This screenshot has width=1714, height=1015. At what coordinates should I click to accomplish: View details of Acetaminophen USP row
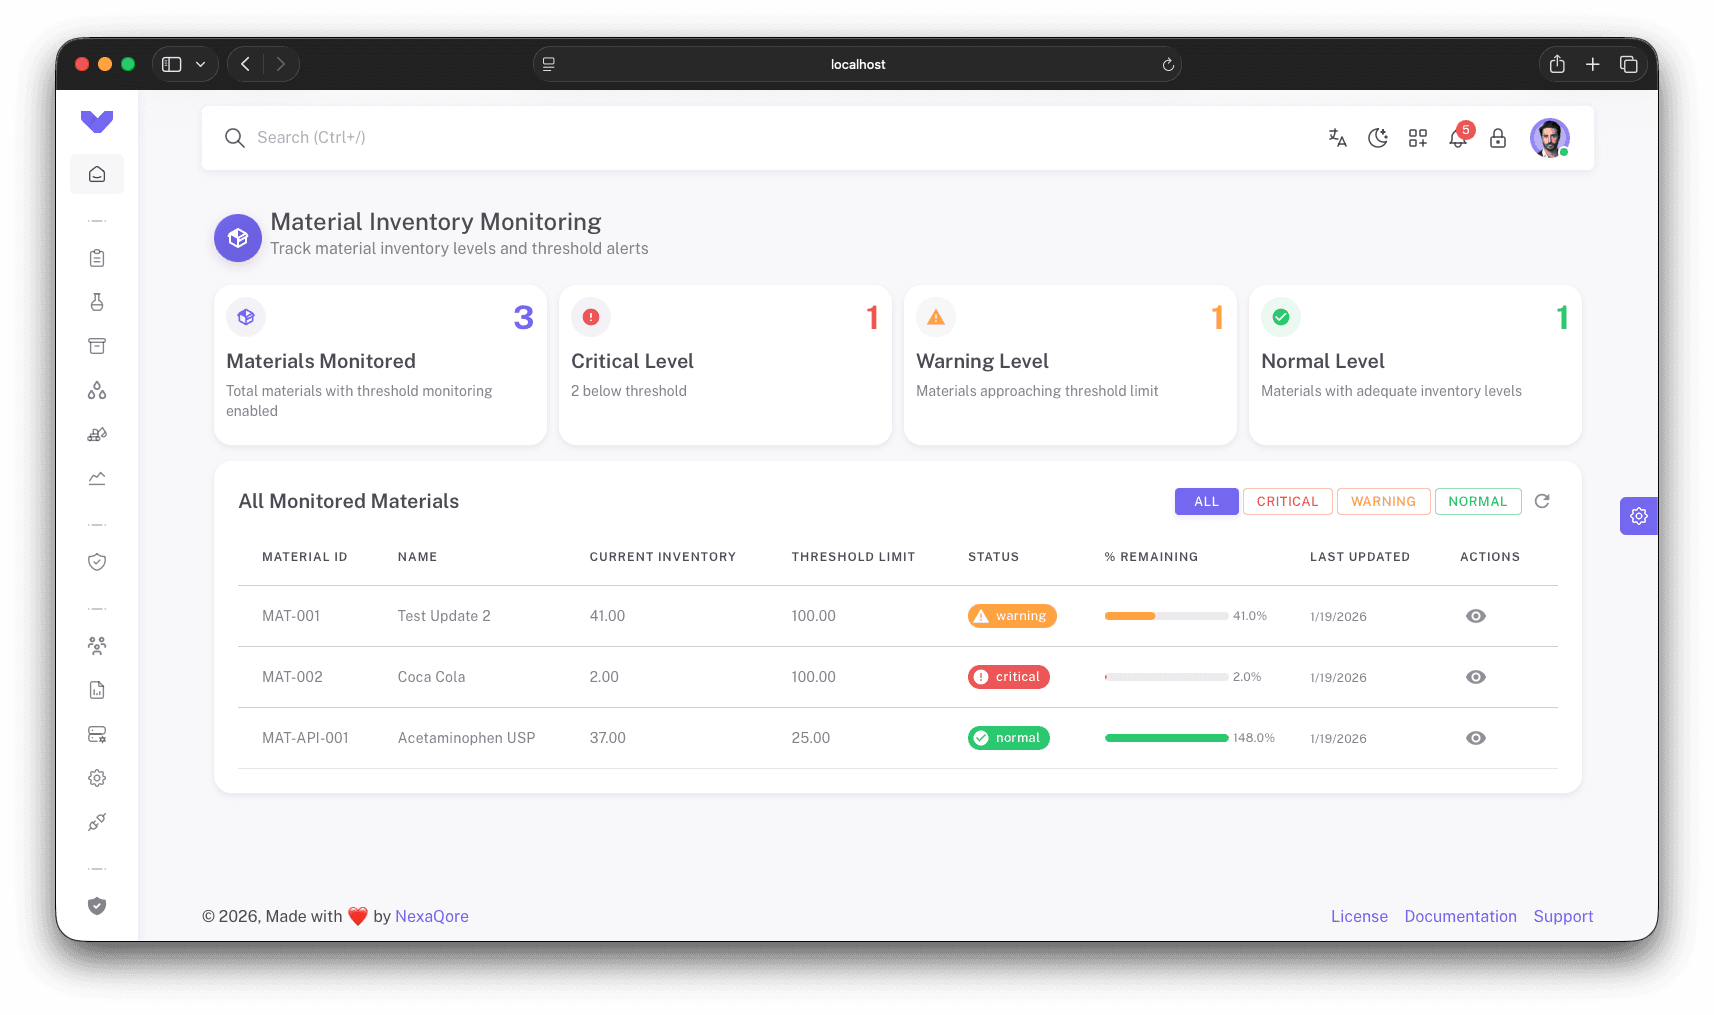click(1476, 738)
